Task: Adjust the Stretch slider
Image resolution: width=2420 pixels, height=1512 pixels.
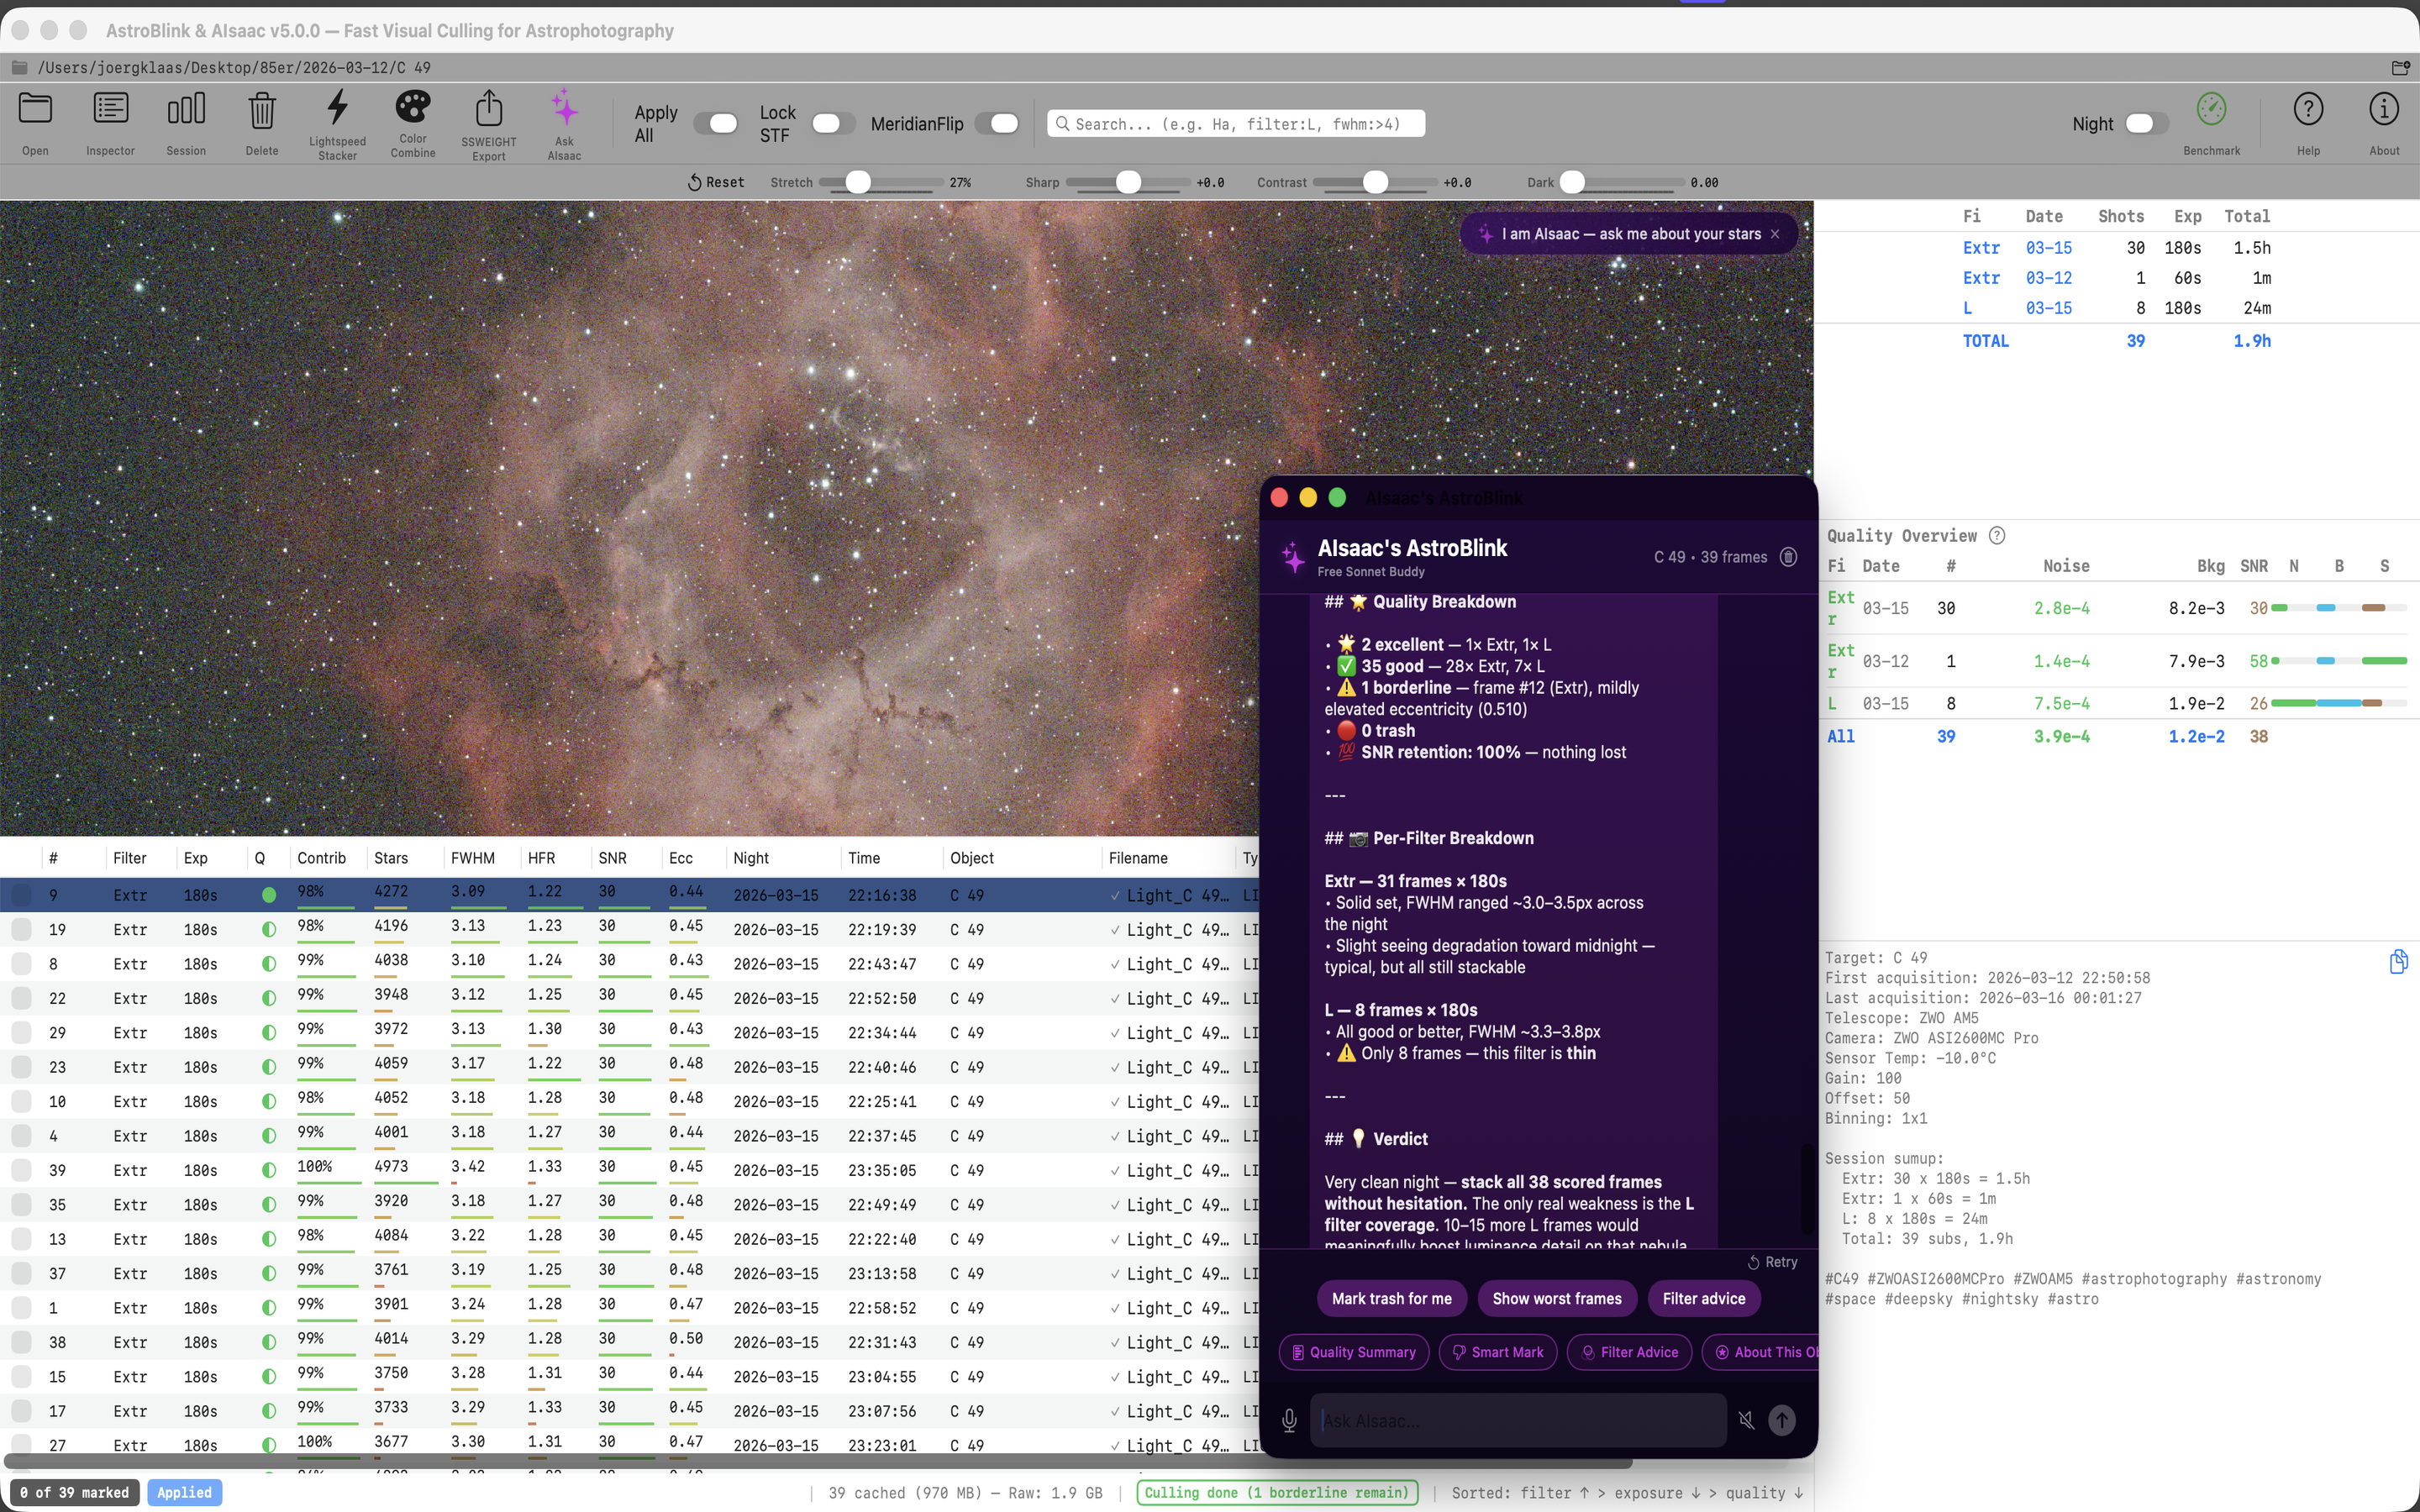Action: pyautogui.click(x=857, y=182)
